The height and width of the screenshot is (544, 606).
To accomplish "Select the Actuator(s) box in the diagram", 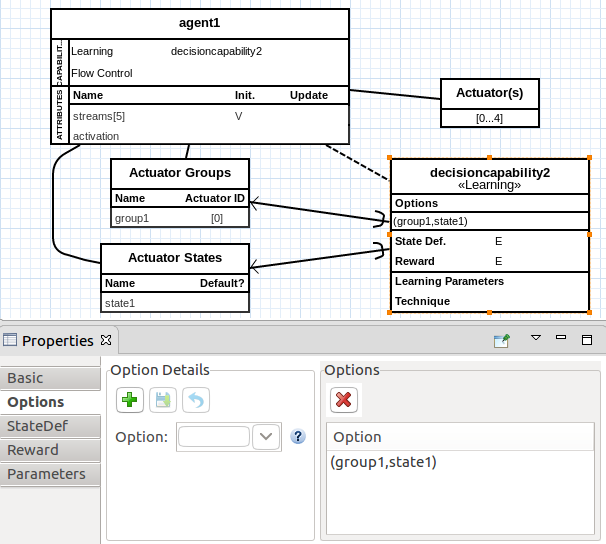I will [x=490, y=93].
